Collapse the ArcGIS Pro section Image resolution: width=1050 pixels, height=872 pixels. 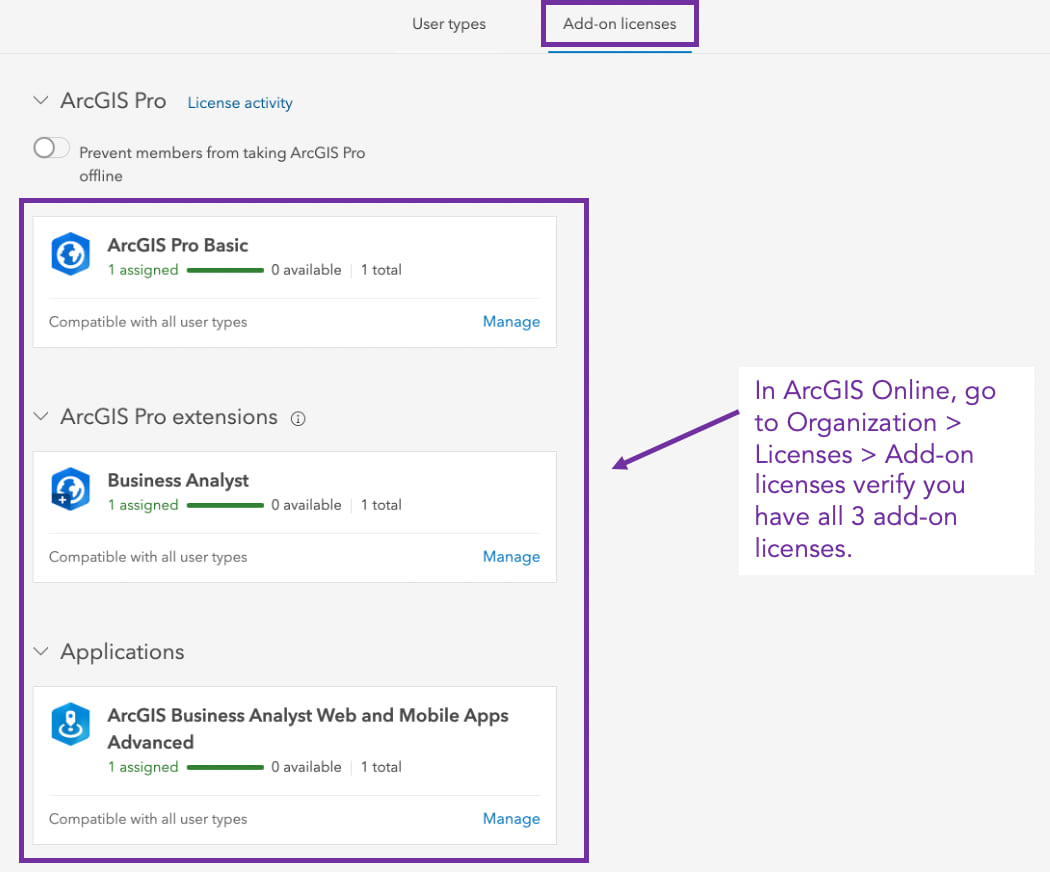tap(41, 101)
